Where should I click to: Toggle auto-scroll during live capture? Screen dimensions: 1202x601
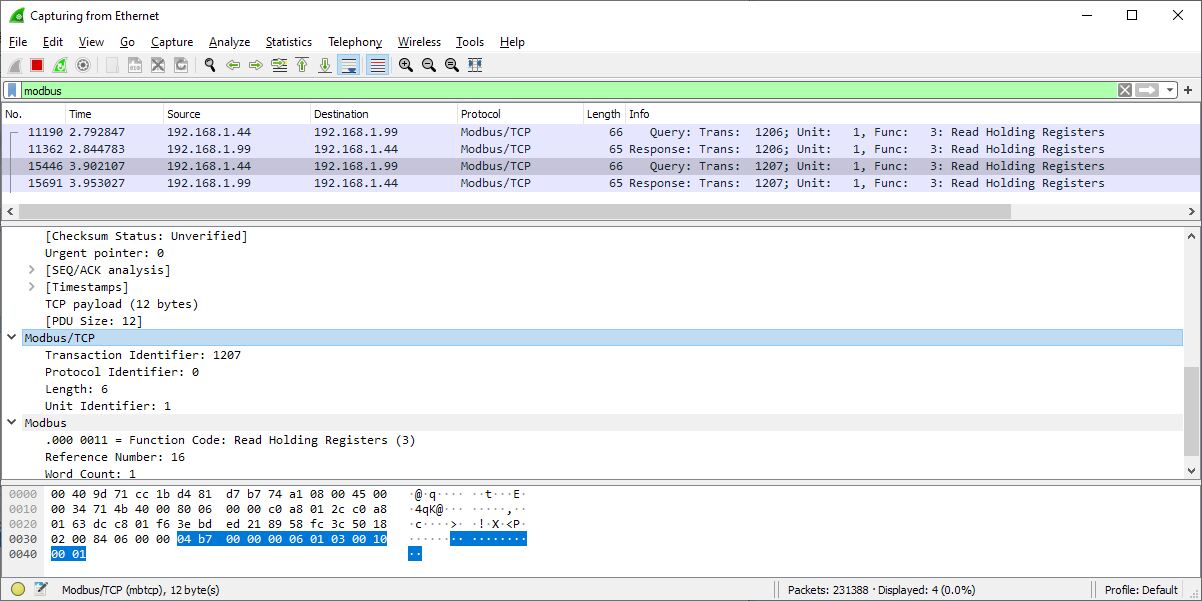pyautogui.click(x=349, y=65)
